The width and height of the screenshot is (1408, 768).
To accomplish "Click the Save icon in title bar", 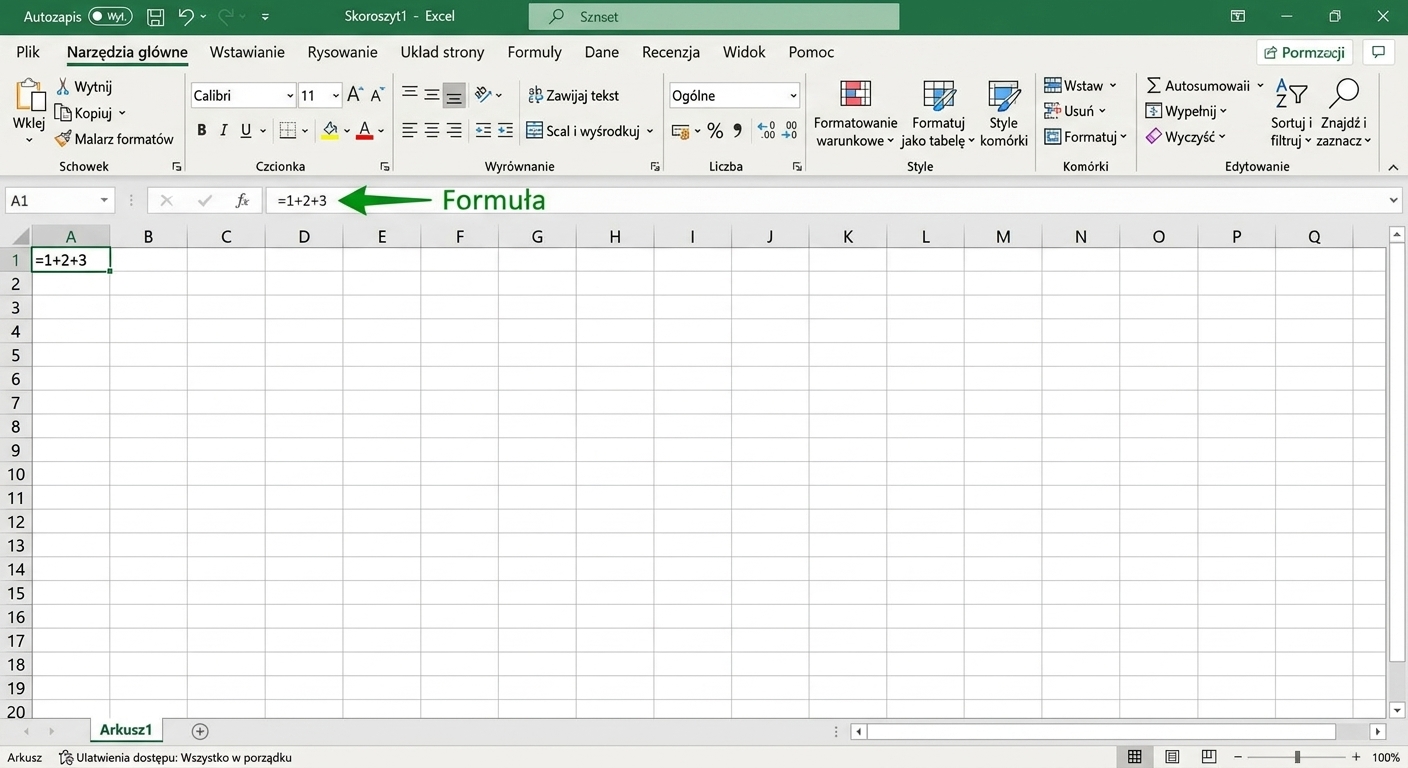I will coord(155,17).
